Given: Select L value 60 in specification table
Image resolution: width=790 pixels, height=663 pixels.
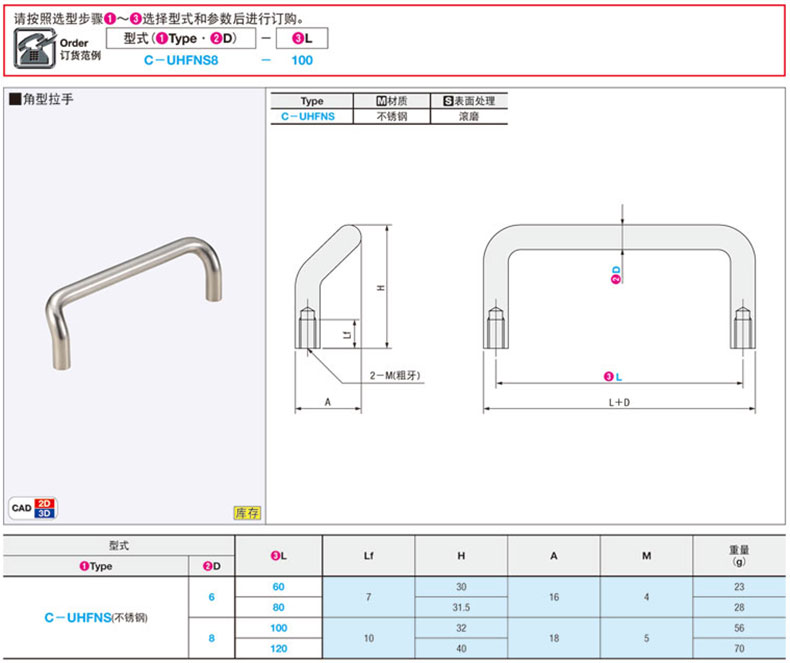Looking at the screenshot, I should 278,587.
